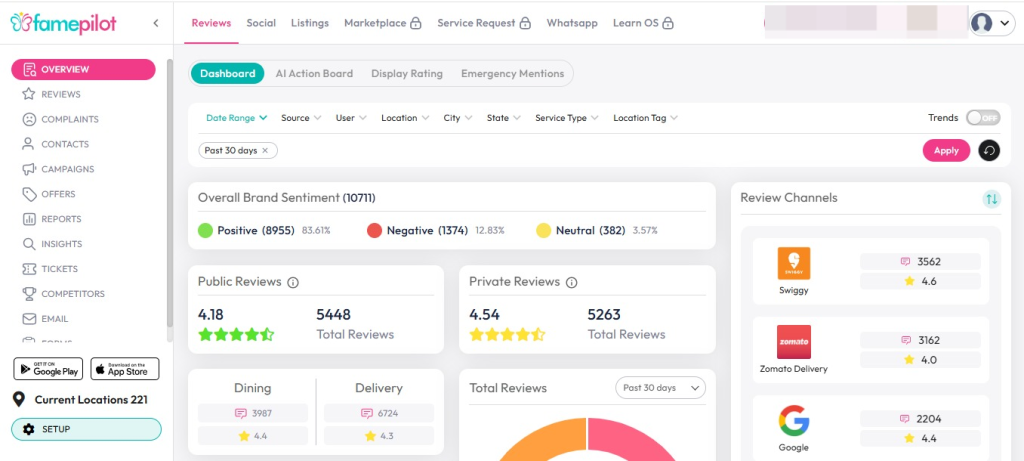Select the Emergency Mentions sub-tab
1024x461 pixels.
tap(513, 74)
